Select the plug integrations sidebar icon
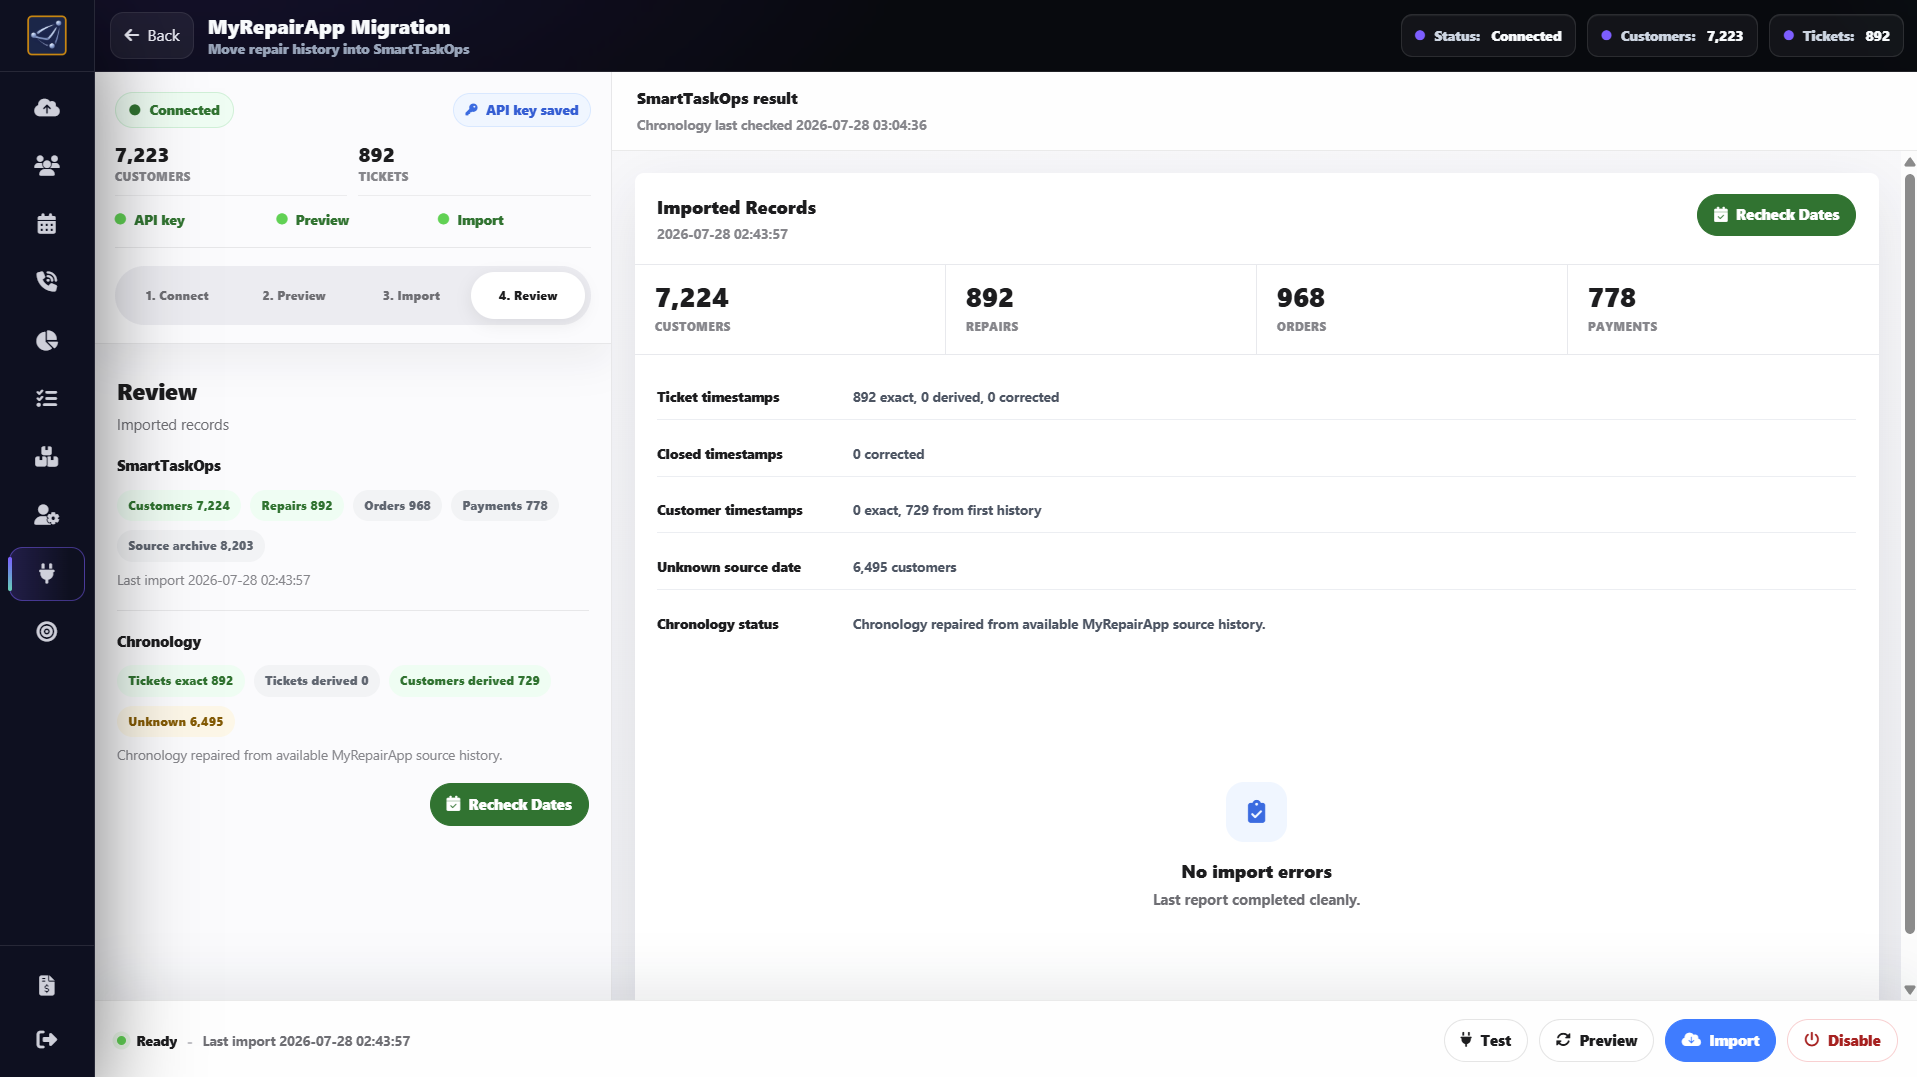The width and height of the screenshot is (1917, 1077). coord(47,574)
